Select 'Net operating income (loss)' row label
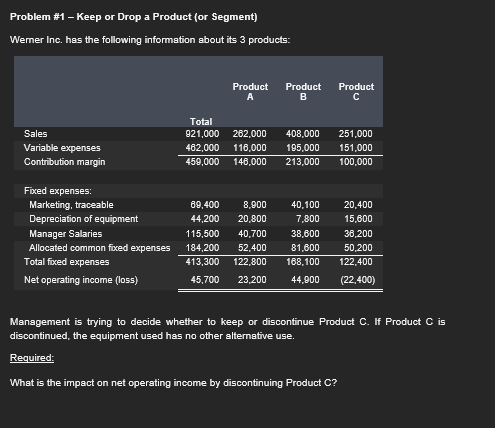The width and height of the screenshot is (495, 428). click(x=81, y=280)
